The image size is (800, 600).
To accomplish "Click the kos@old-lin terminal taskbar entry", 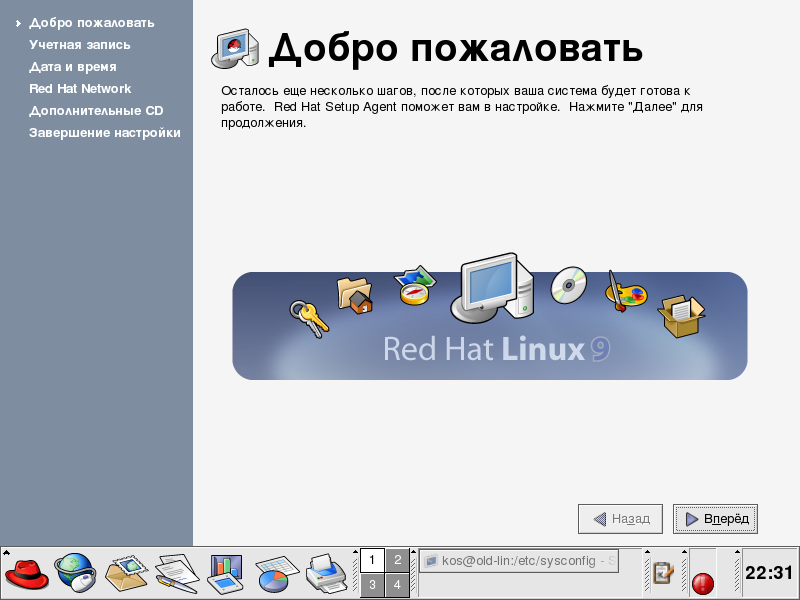I will click(519, 562).
